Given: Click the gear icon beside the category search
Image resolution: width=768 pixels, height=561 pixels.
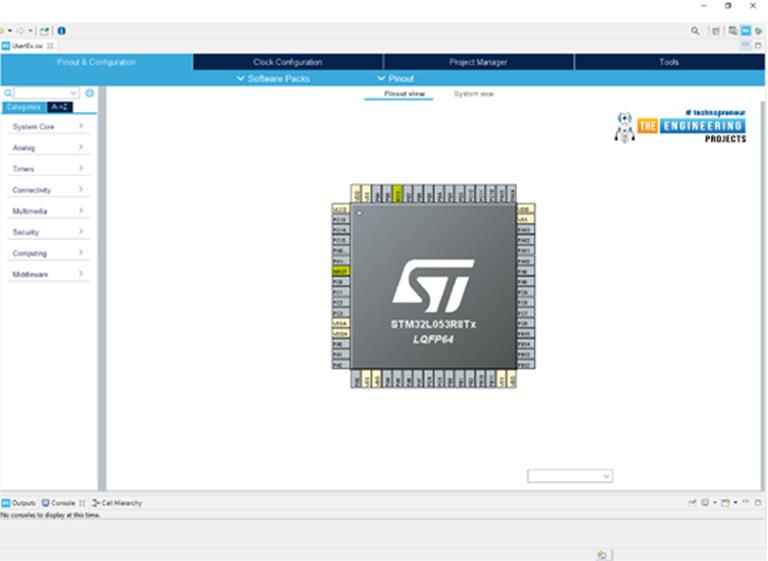Looking at the screenshot, I should point(89,93).
